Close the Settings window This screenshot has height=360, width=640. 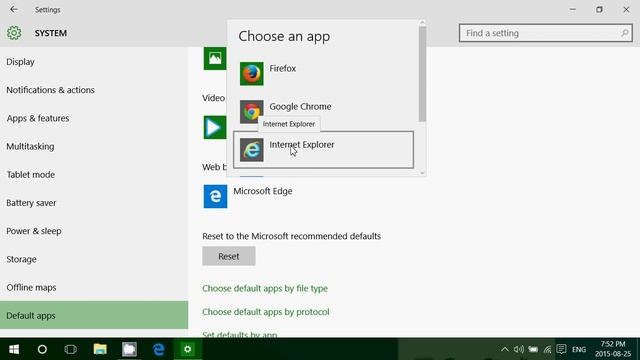click(626, 9)
